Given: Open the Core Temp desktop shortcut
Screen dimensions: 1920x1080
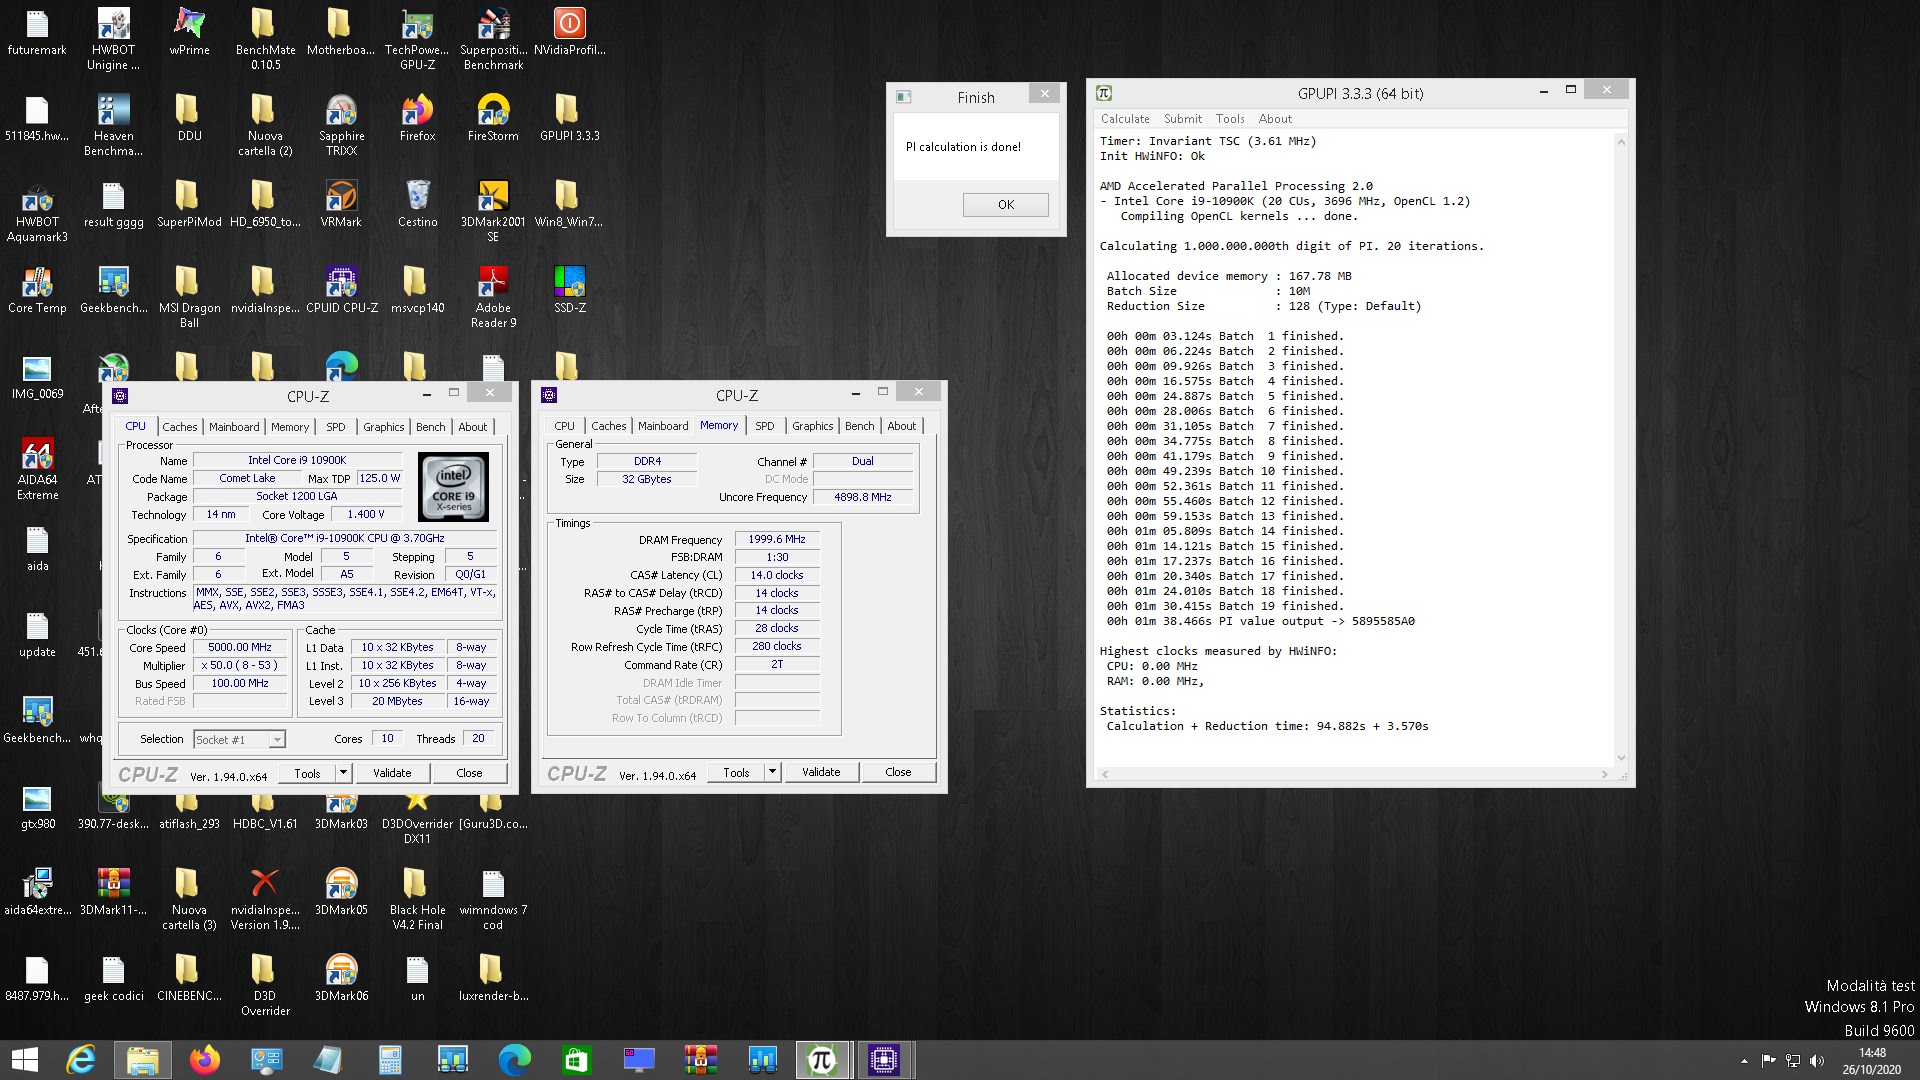Looking at the screenshot, I should click(x=37, y=290).
